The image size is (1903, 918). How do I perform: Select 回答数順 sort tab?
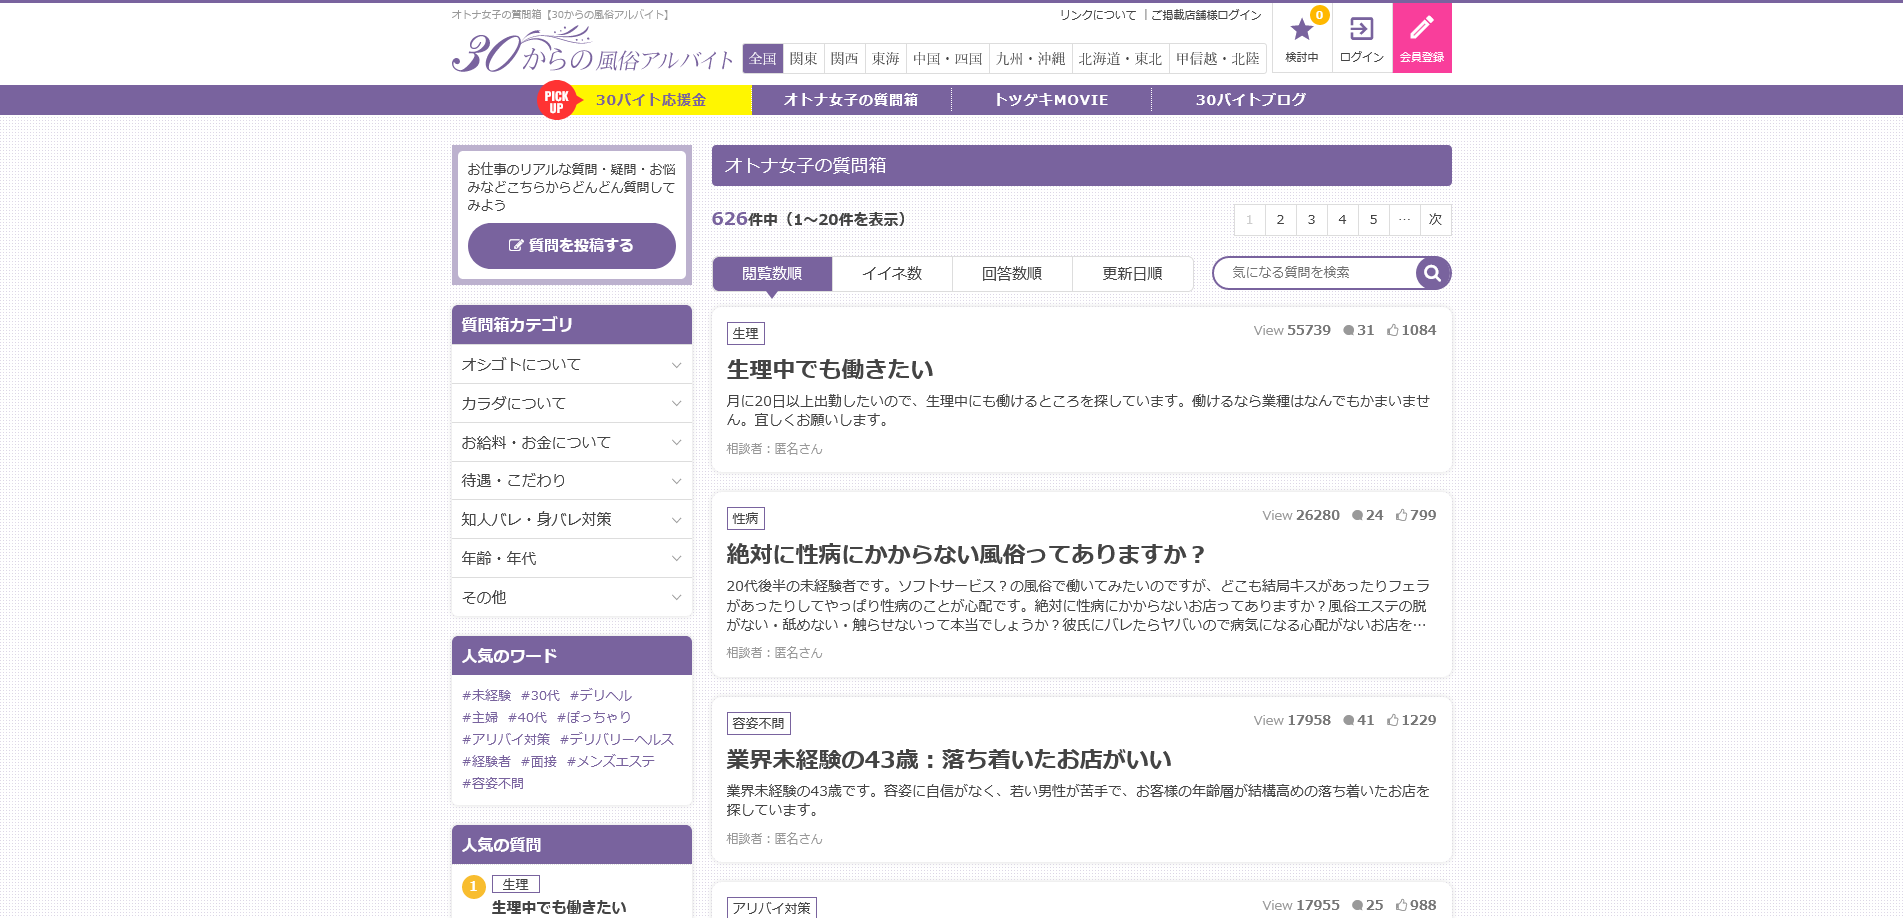(1012, 273)
